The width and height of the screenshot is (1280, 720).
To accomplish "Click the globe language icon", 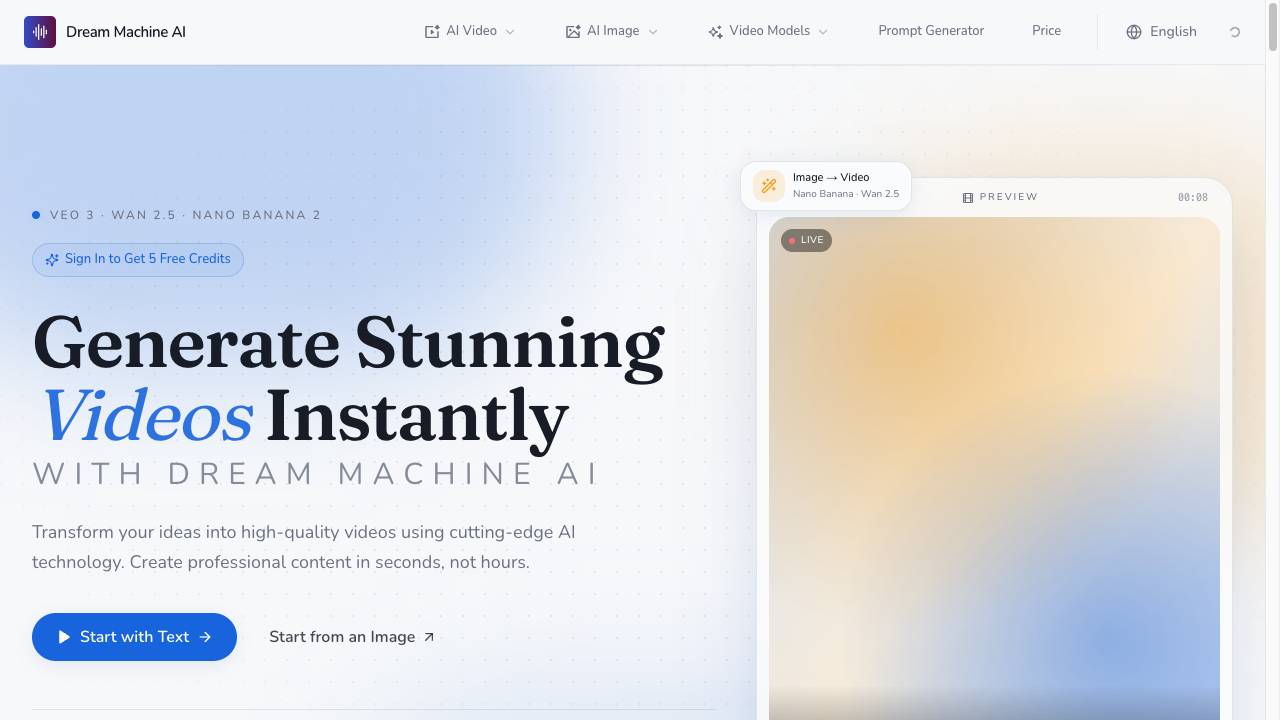I will pos(1134,32).
